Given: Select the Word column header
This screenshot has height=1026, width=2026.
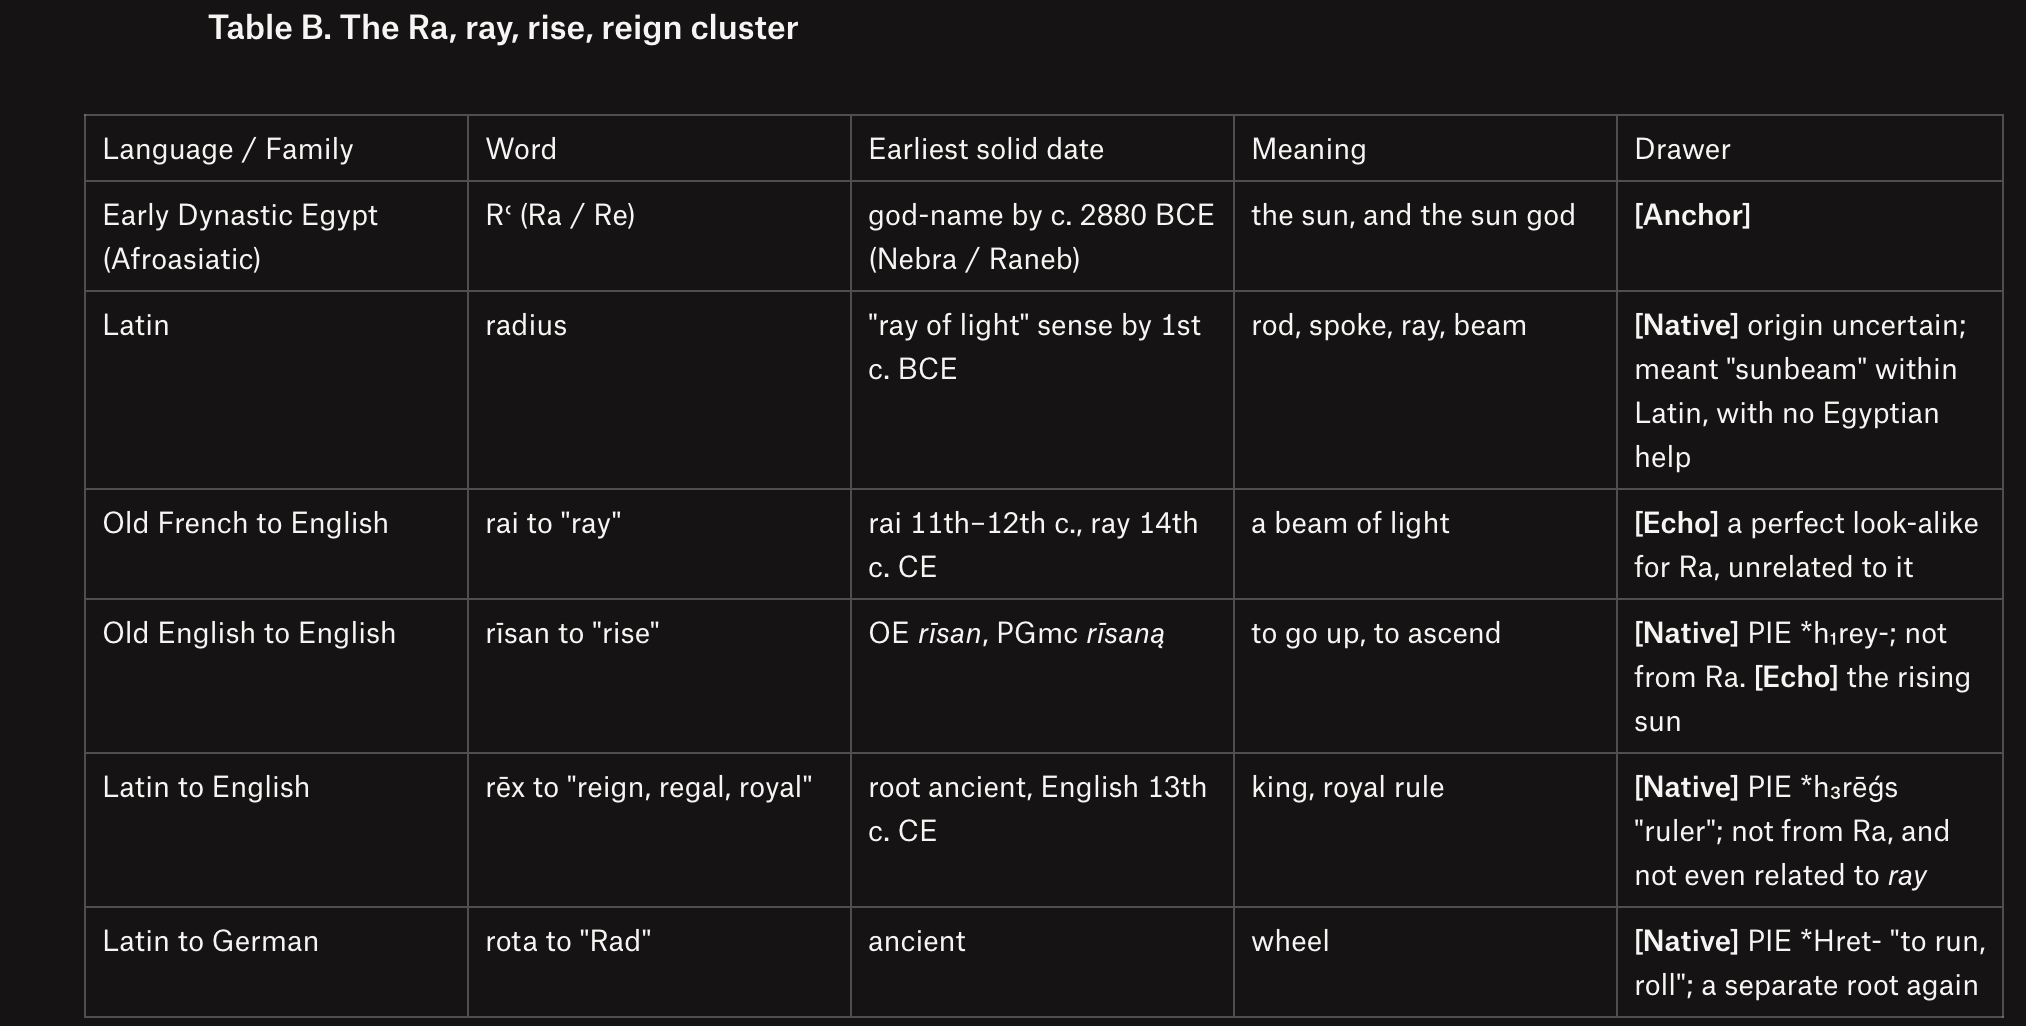Looking at the screenshot, I should click(x=660, y=149).
